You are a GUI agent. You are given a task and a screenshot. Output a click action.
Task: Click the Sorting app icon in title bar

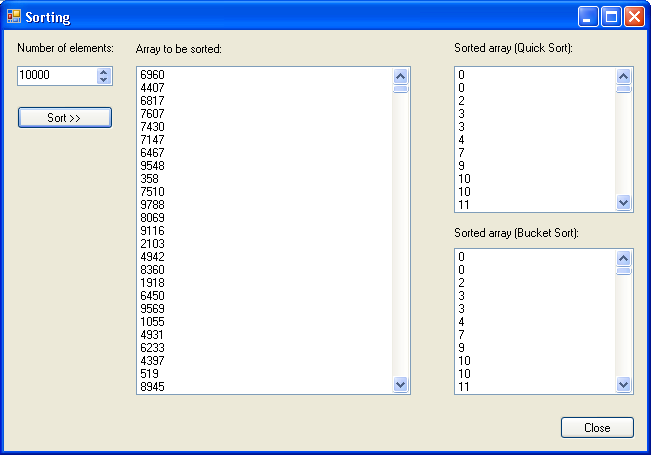(x=14, y=16)
